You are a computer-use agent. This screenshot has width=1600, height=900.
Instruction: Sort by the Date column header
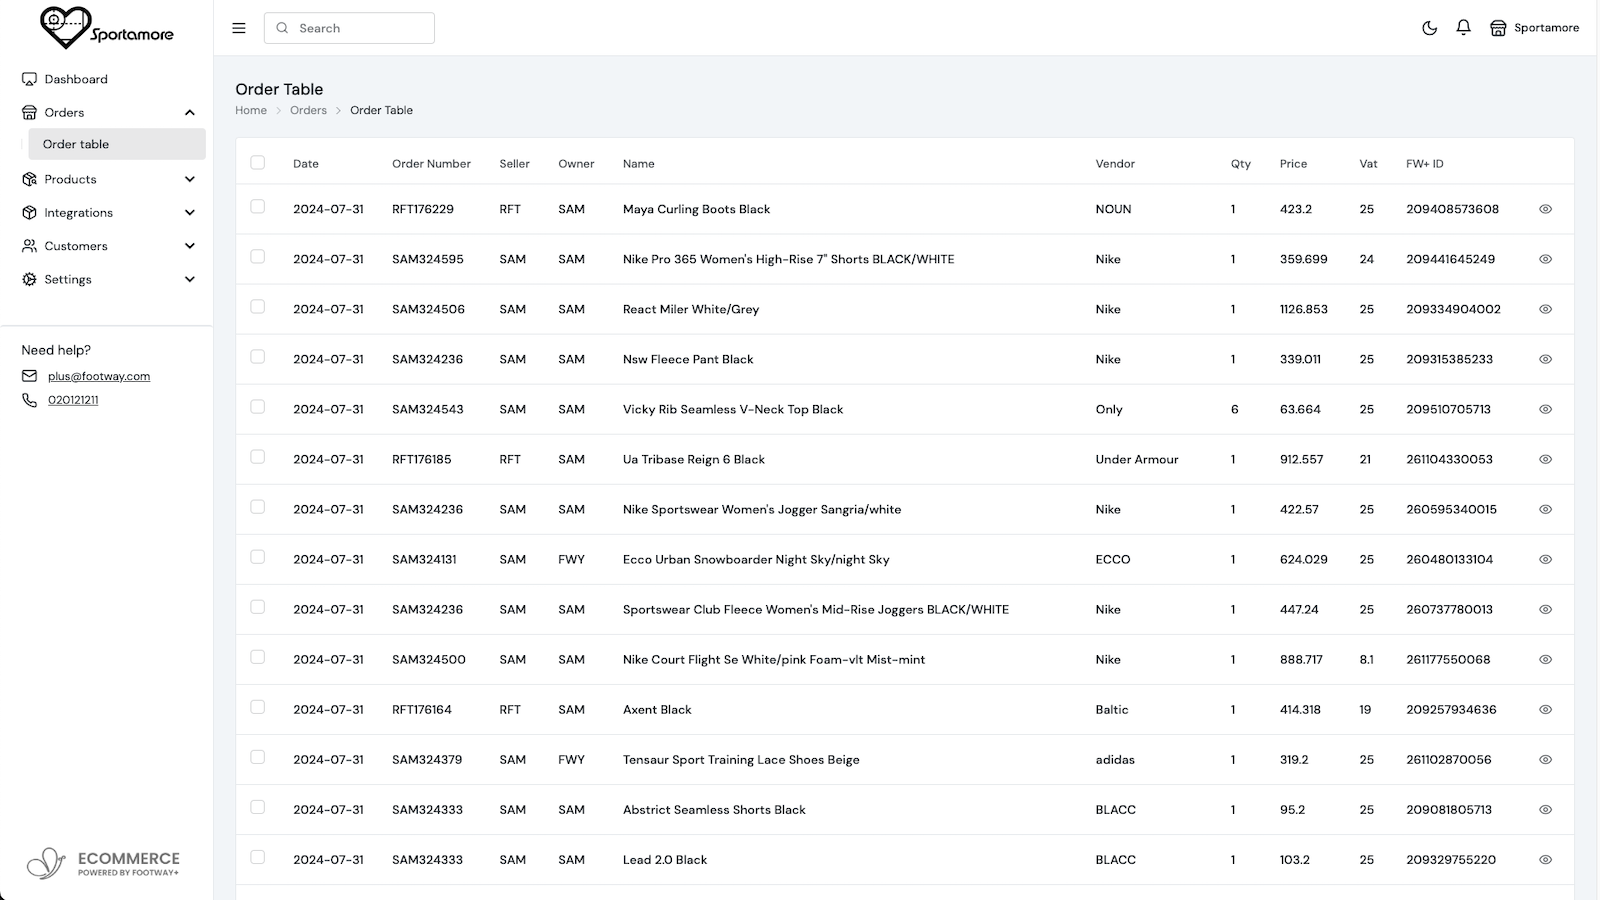tap(306, 164)
